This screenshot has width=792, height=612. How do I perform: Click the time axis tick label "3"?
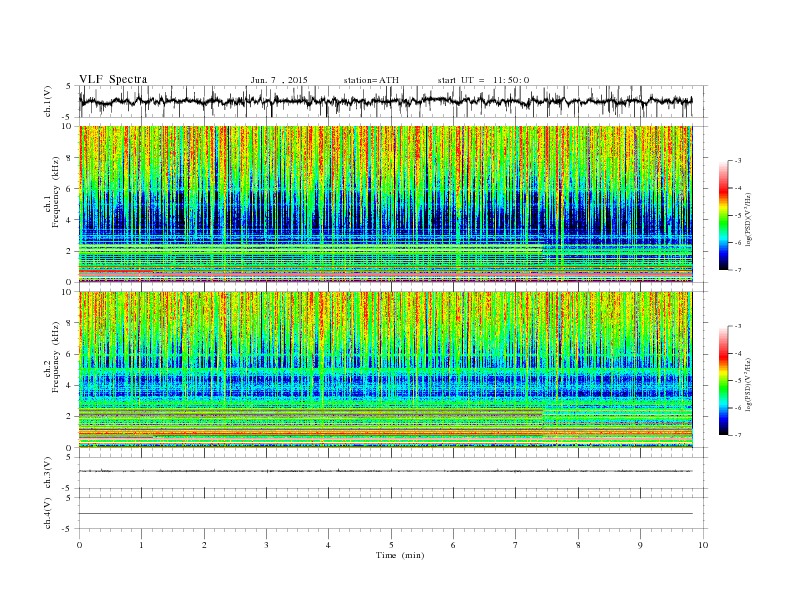[x=266, y=545]
